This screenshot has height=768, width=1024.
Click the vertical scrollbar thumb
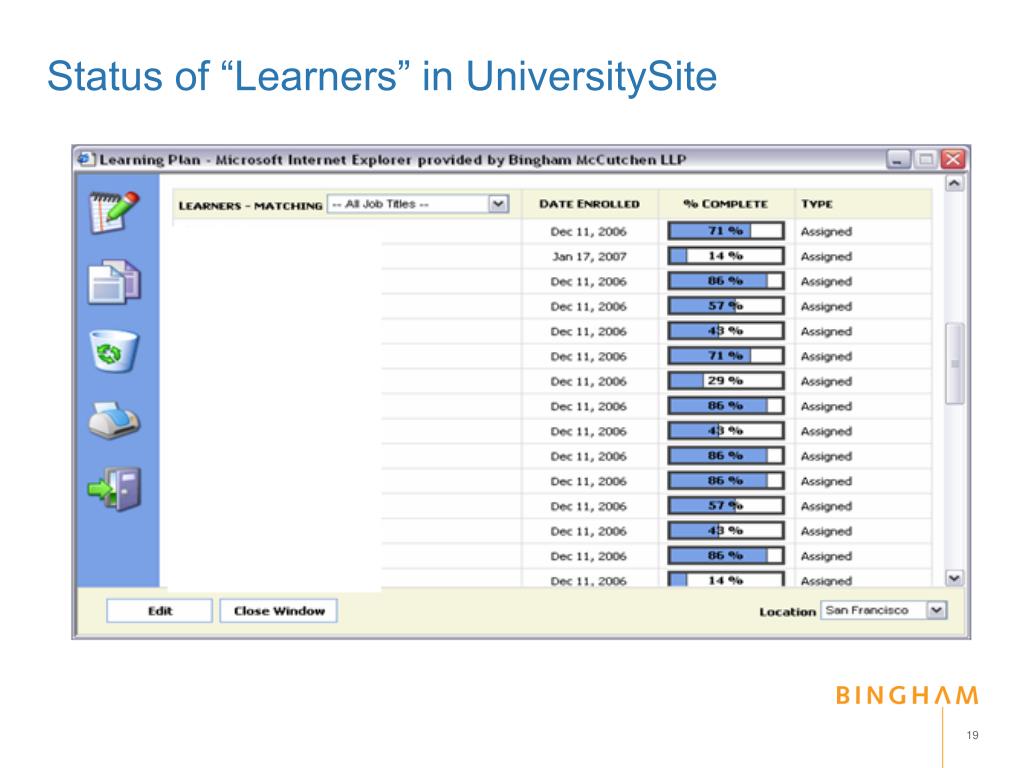(x=954, y=363)
